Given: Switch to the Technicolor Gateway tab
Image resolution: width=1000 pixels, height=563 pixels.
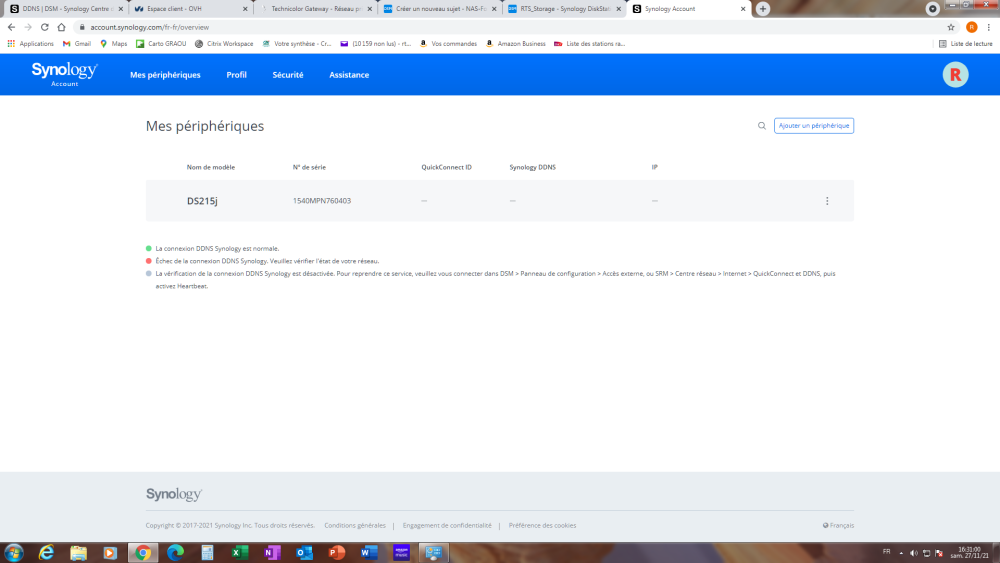Looking at the screenshot, I should point(316,9).
